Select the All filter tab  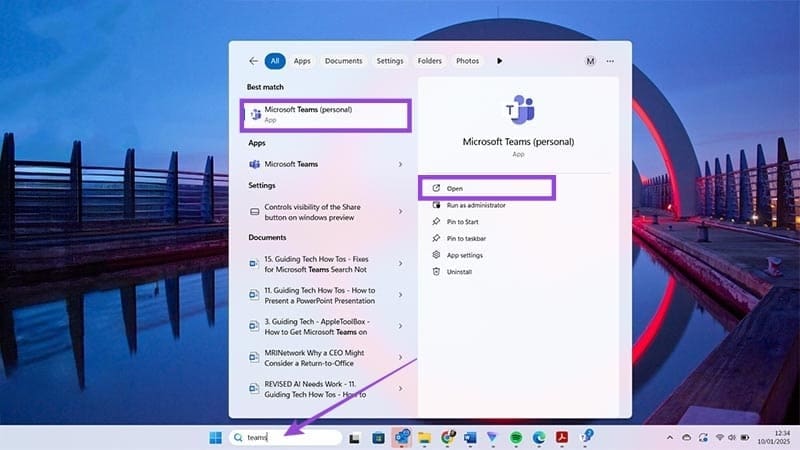pos(275,61)
